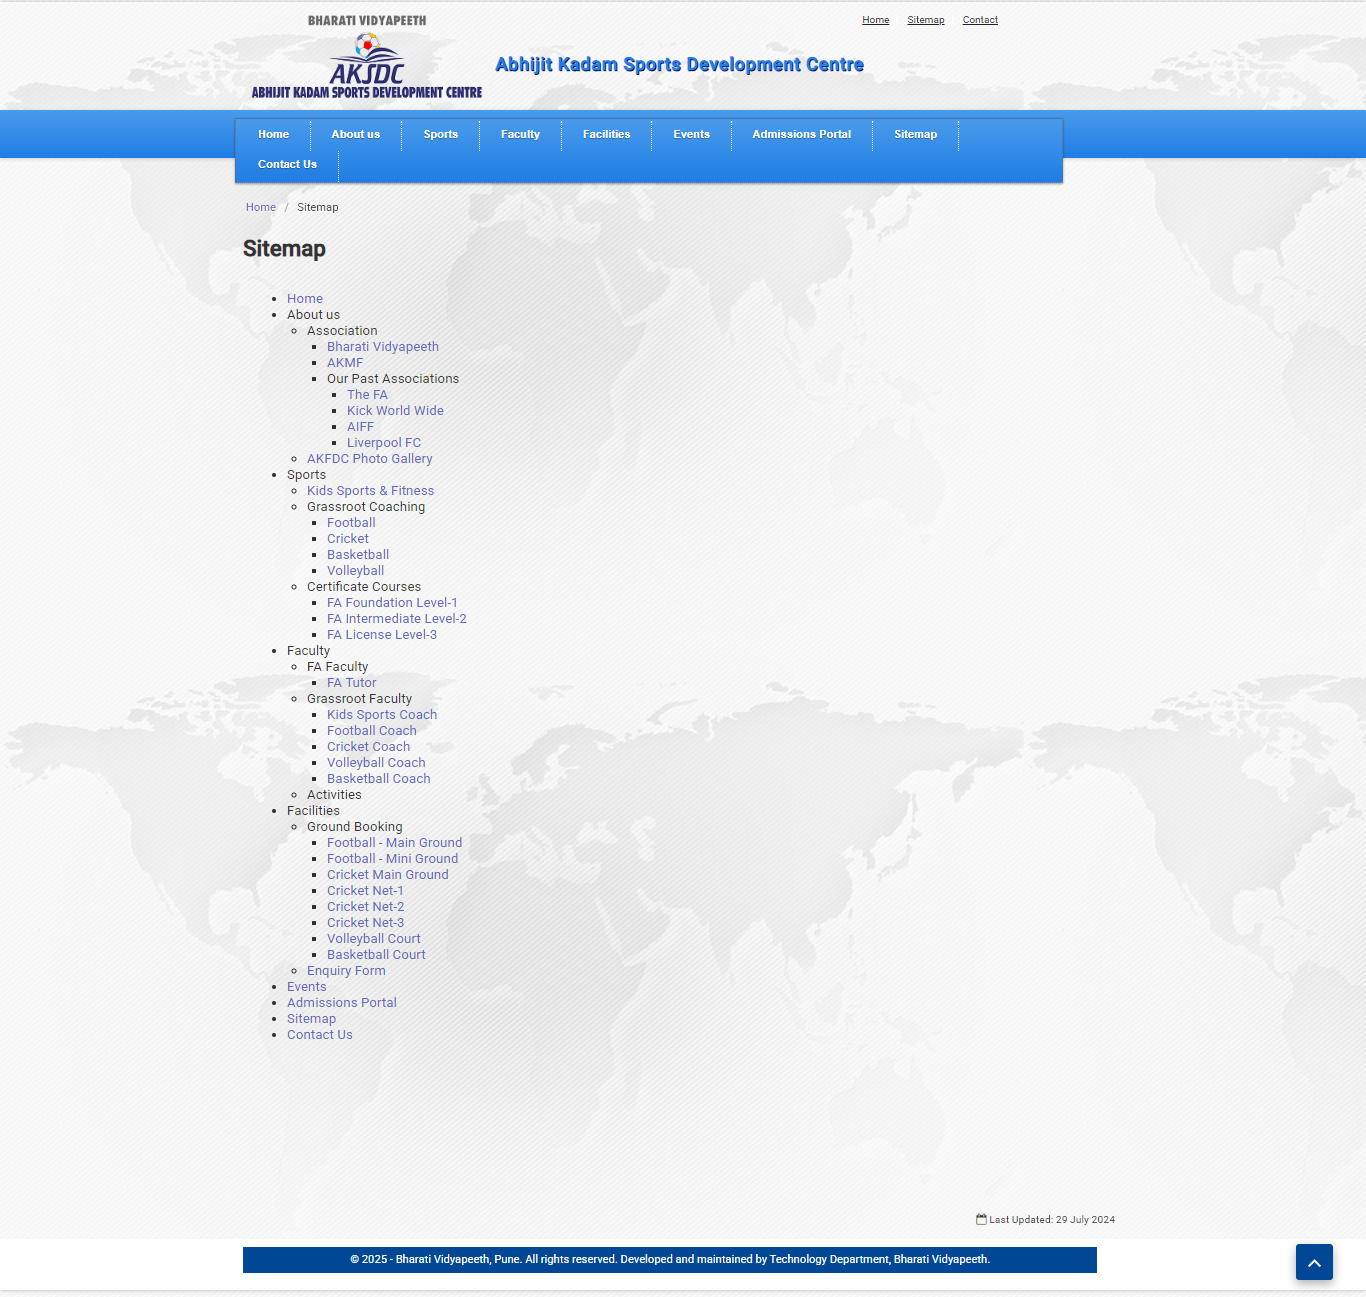Open the About us menu item
Screen dimensions: 1366x1297
tap(356, 134)
